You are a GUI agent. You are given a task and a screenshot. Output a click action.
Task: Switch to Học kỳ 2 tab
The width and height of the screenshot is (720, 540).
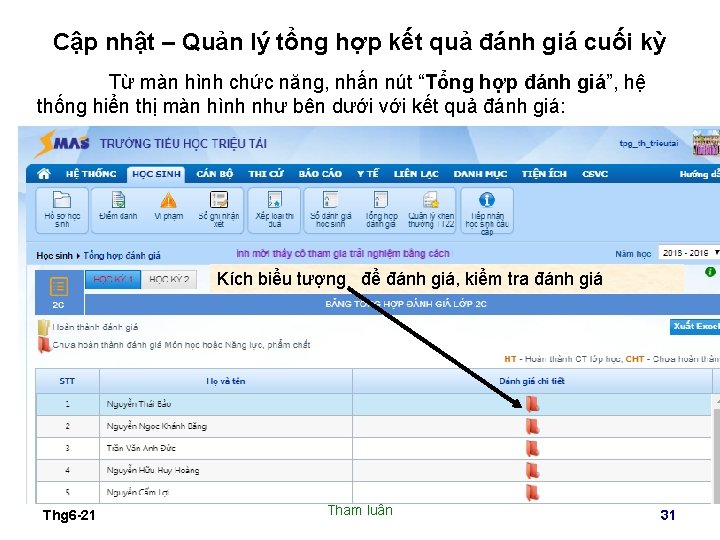(x=169, y=279)
